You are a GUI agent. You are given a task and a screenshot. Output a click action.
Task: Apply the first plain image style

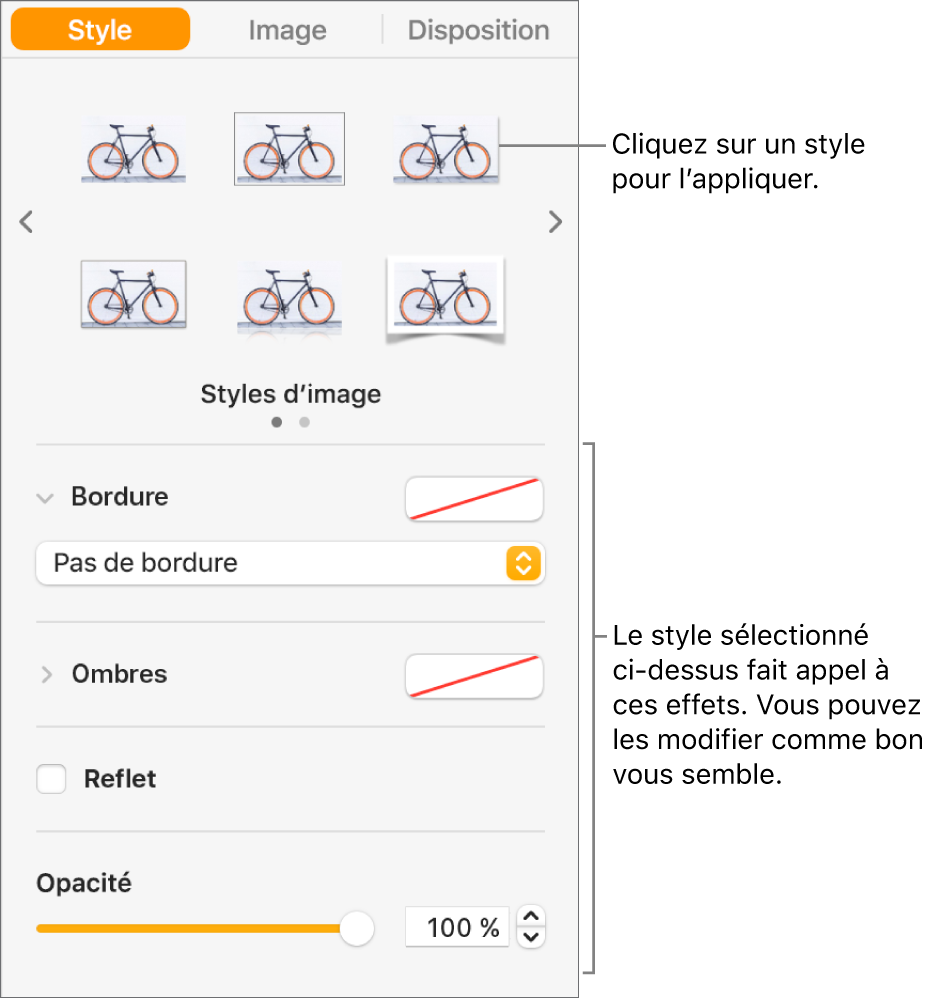point(131,151)
